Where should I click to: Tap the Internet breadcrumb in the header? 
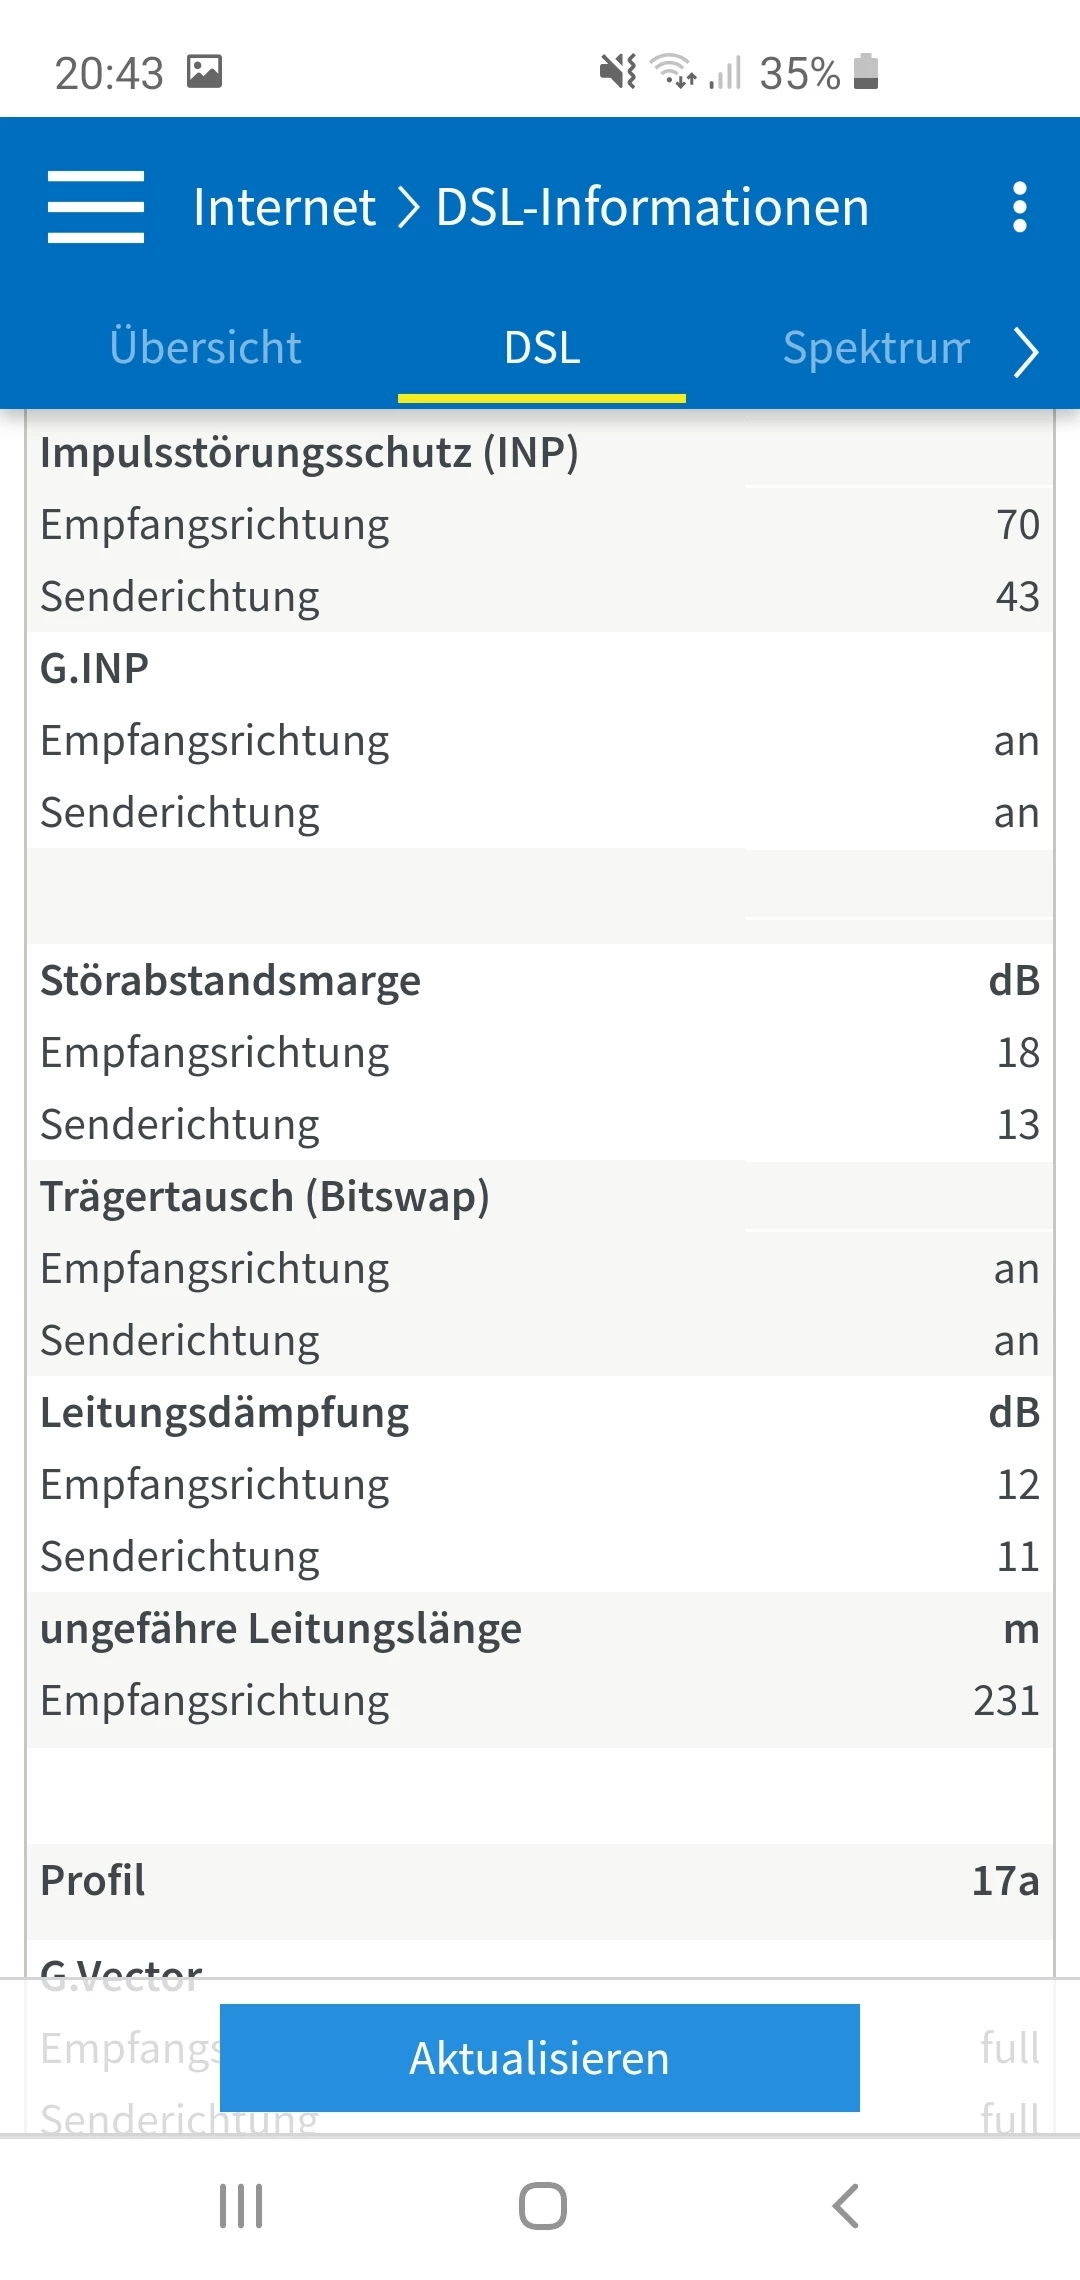click(x=284, y=207)
